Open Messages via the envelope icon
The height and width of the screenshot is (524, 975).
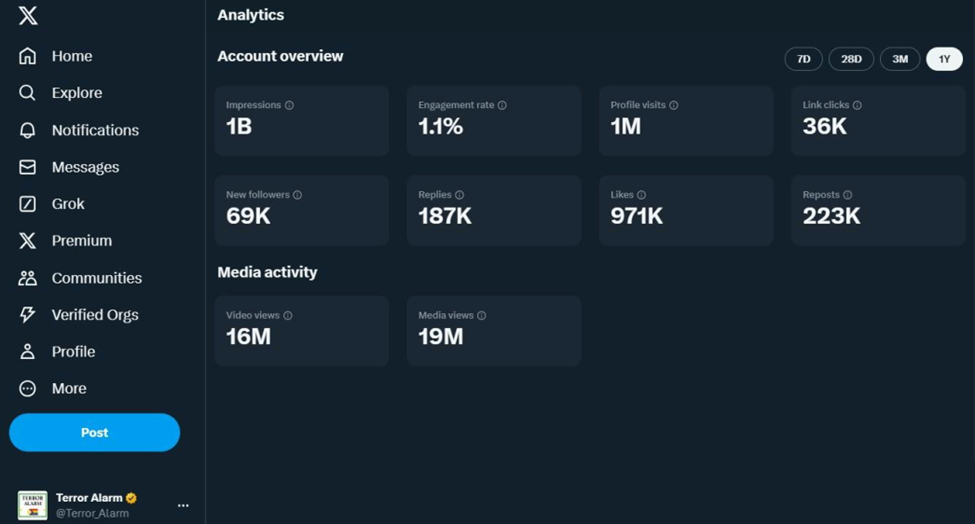click(28, 167)
